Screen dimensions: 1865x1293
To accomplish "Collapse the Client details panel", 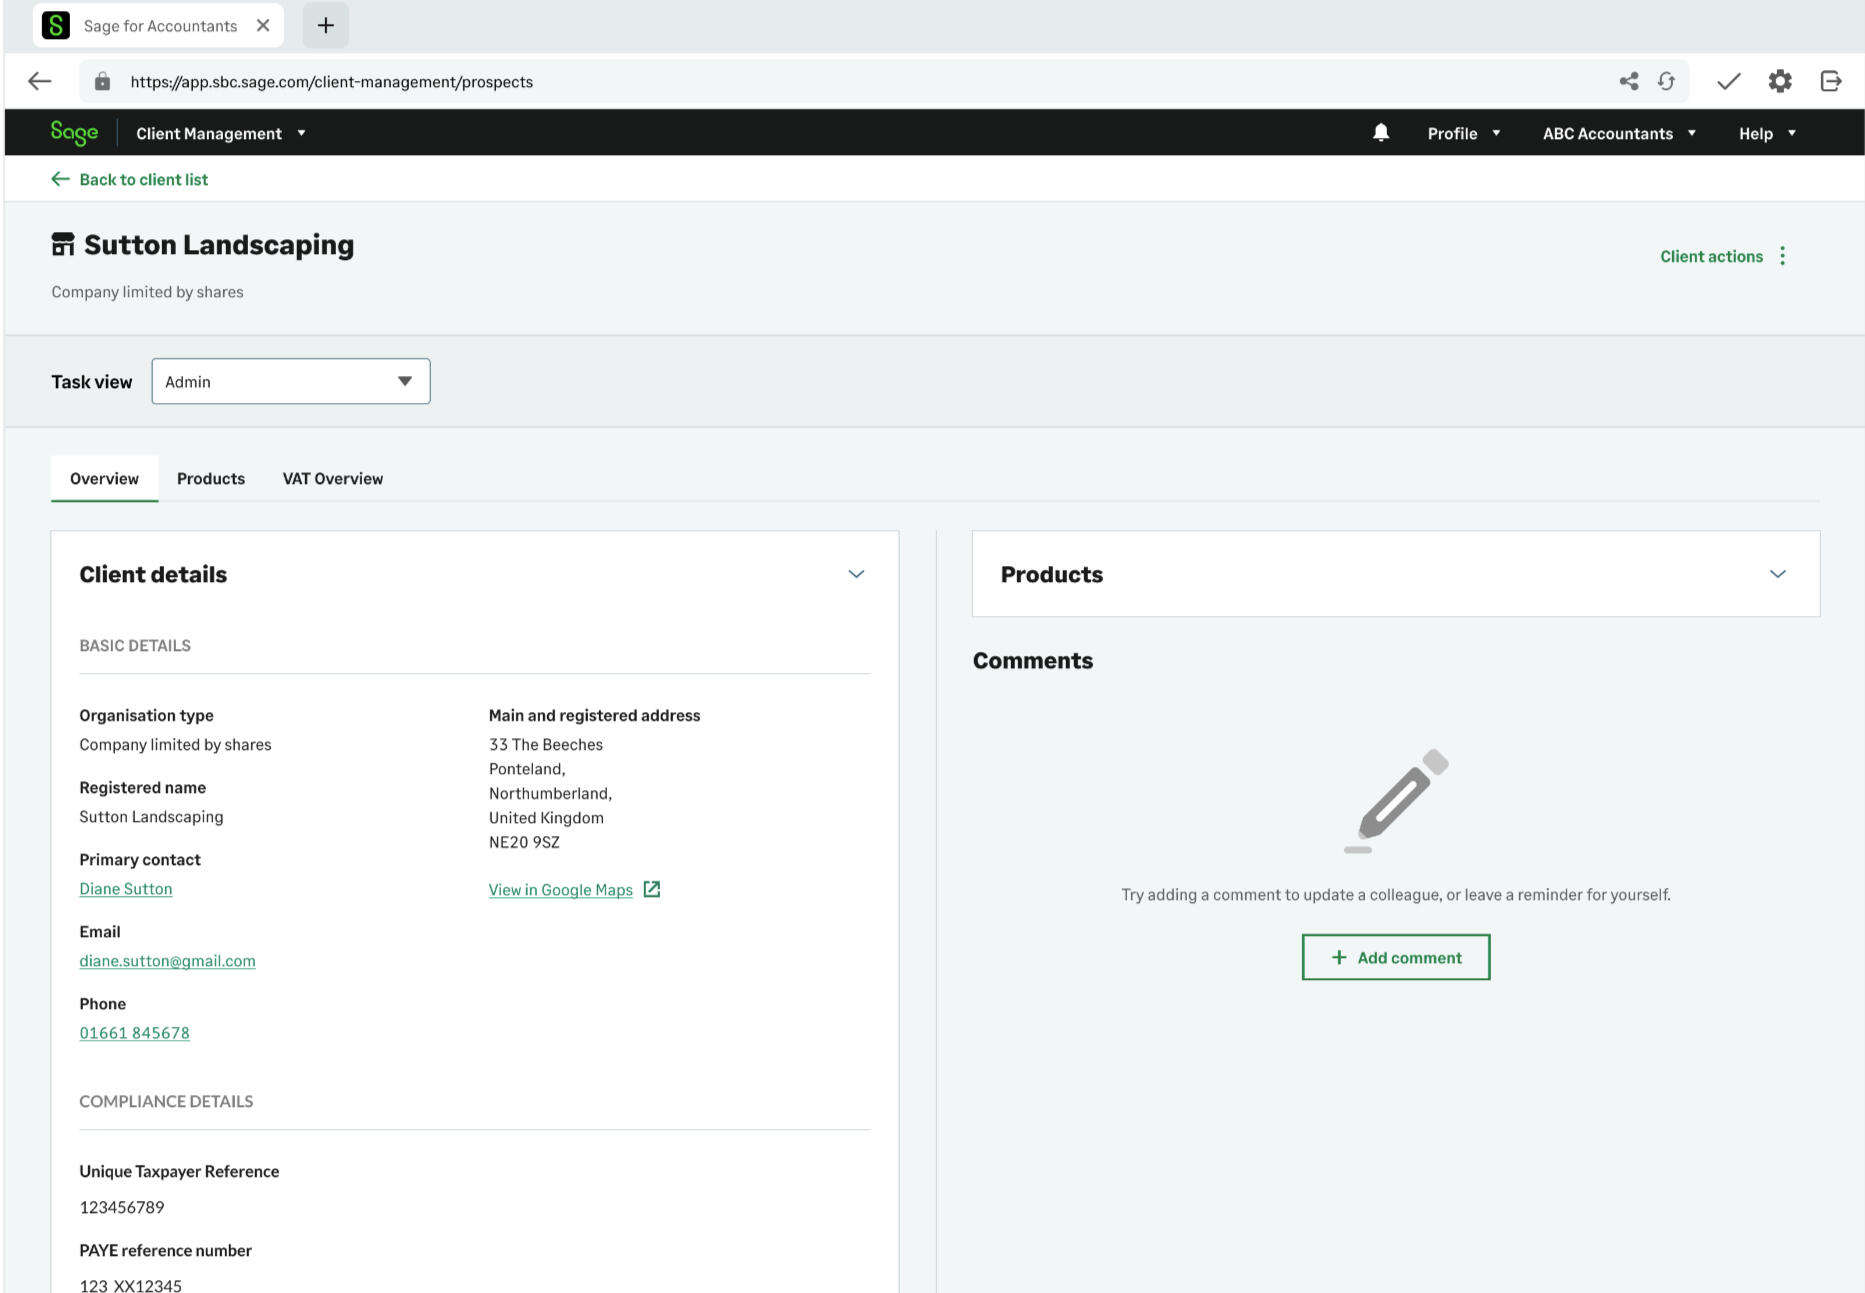I will click(856, 574).
